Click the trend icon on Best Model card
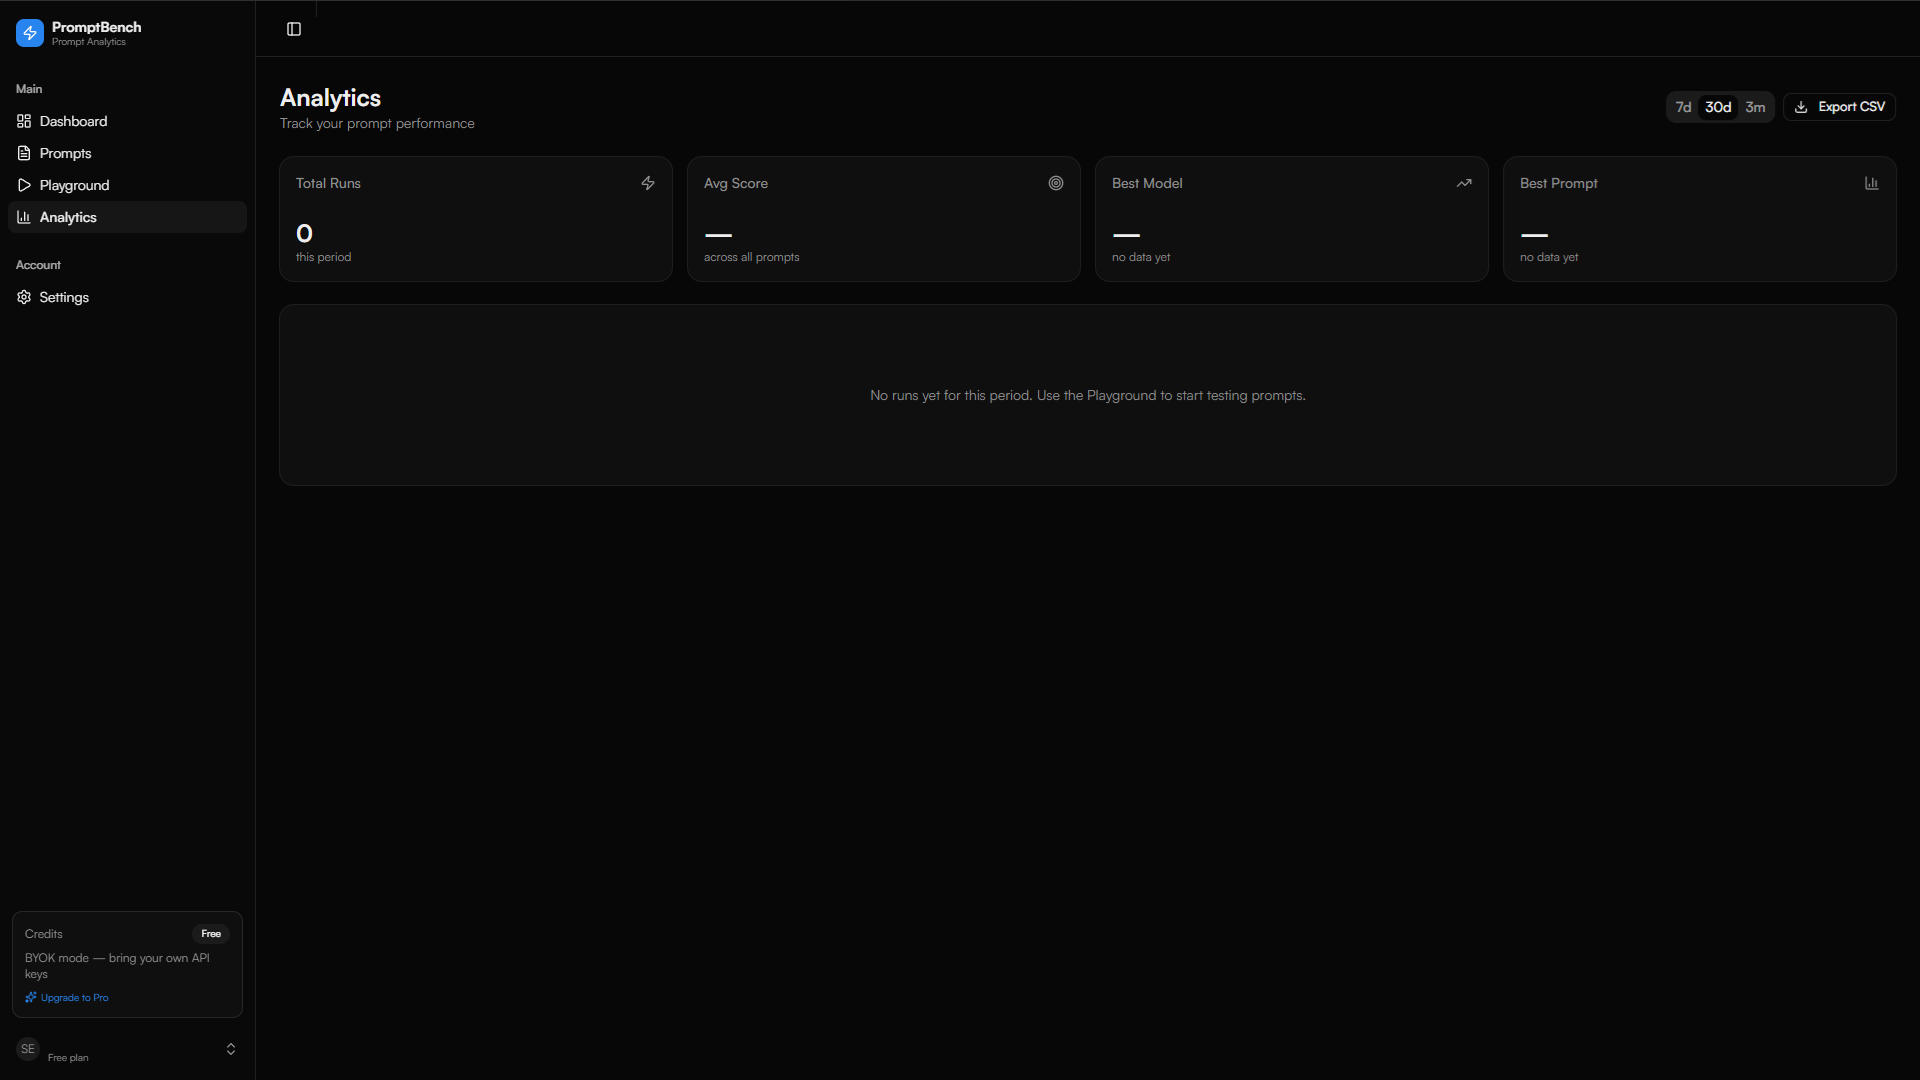The height and width of the screenshot is (1080, 1920). click(1464, 183)
